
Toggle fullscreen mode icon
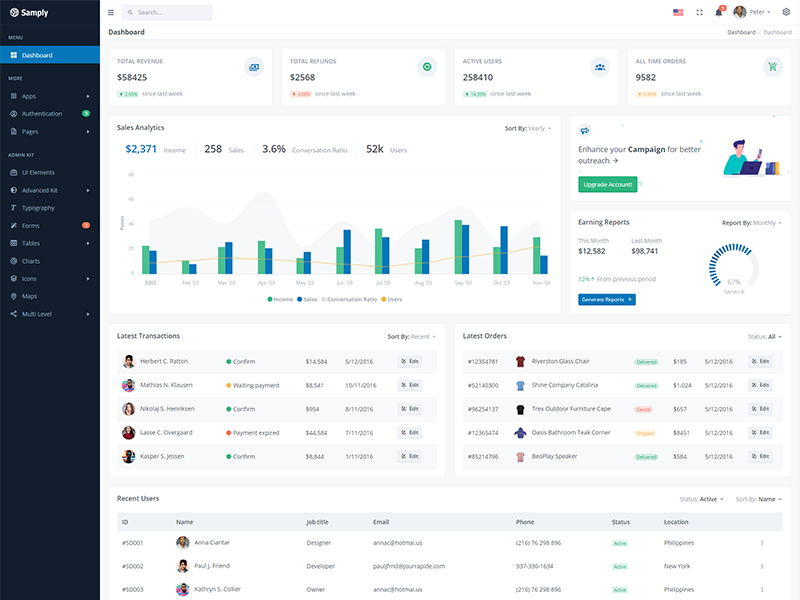tap(699, 12)
